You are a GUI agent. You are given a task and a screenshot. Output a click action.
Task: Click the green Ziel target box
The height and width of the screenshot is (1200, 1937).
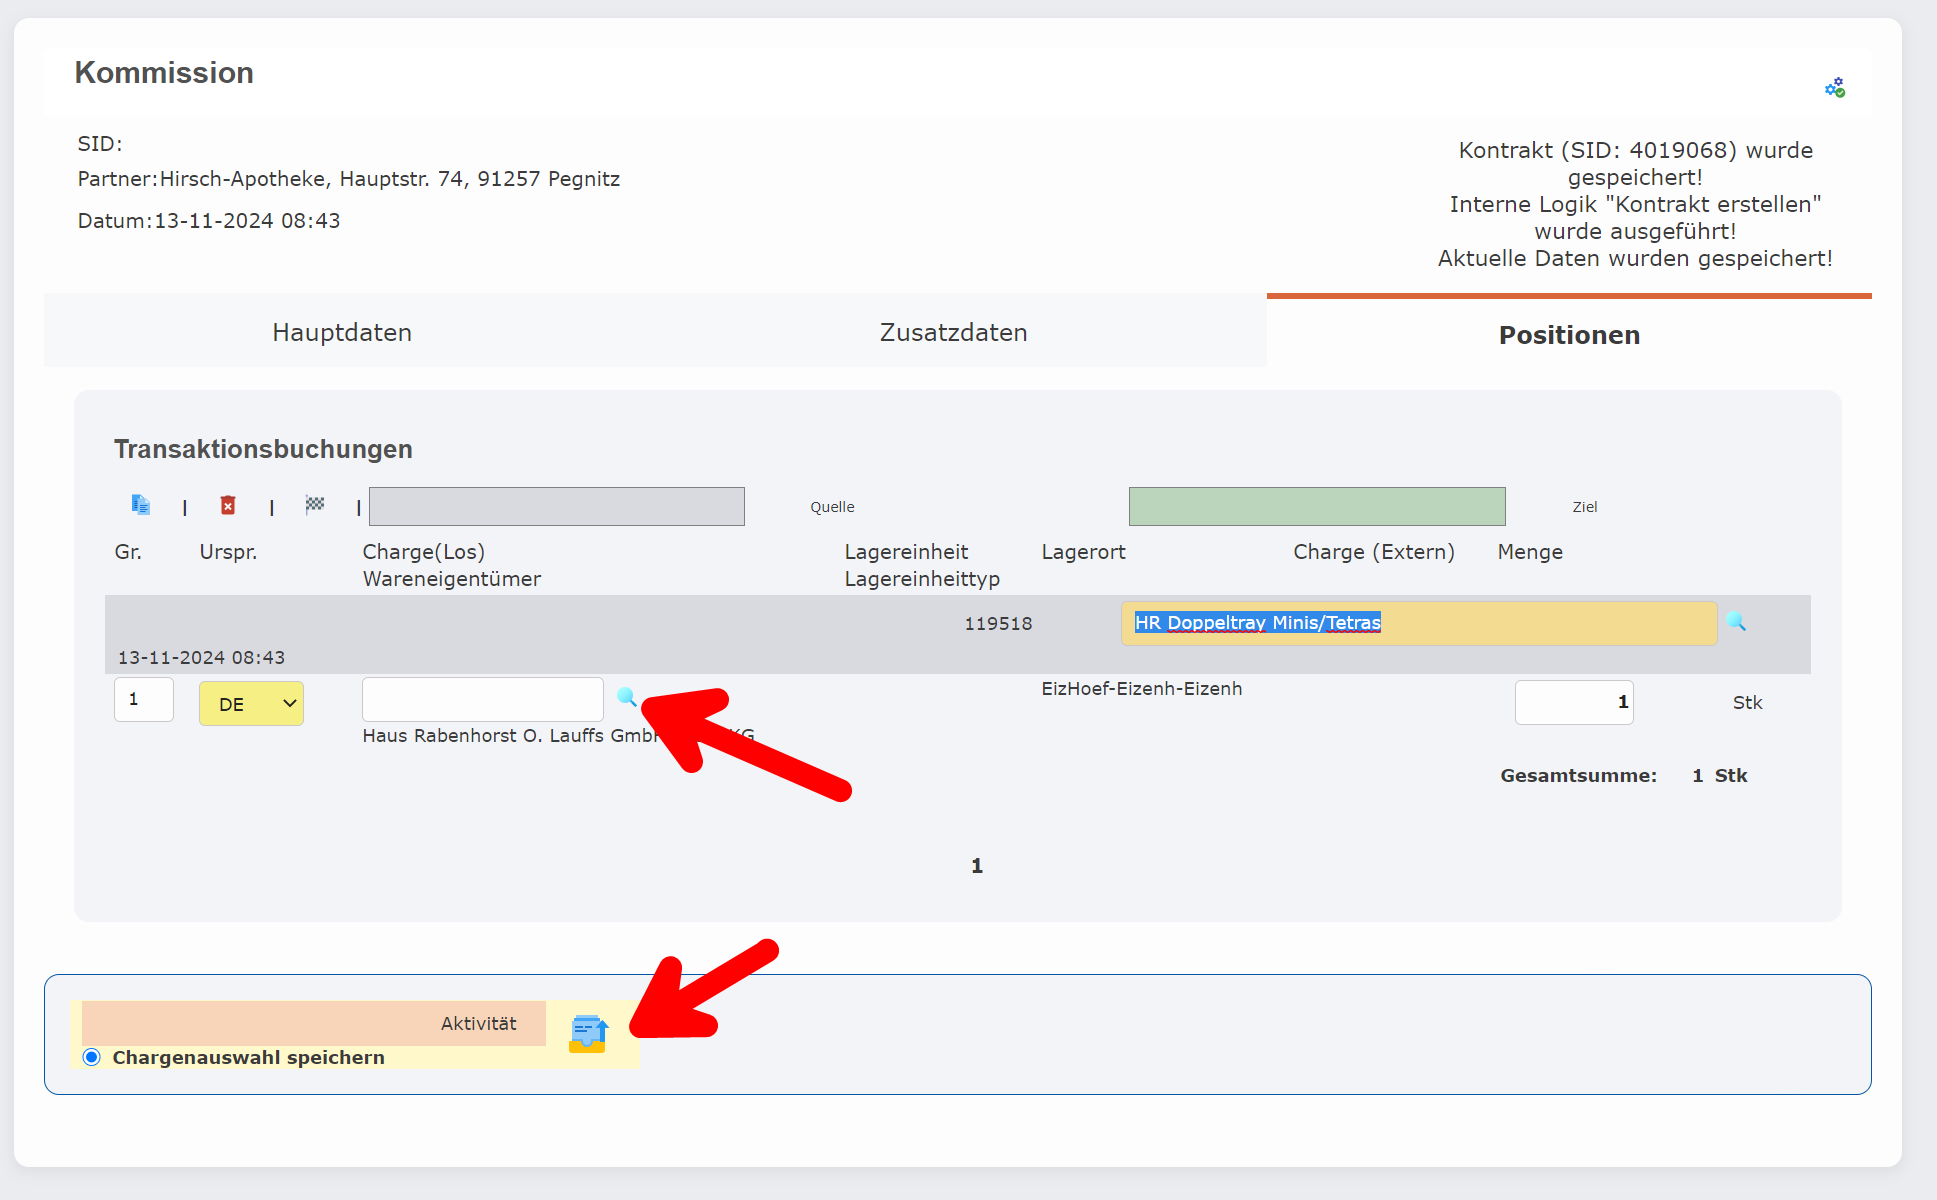tap(1316, 506)
